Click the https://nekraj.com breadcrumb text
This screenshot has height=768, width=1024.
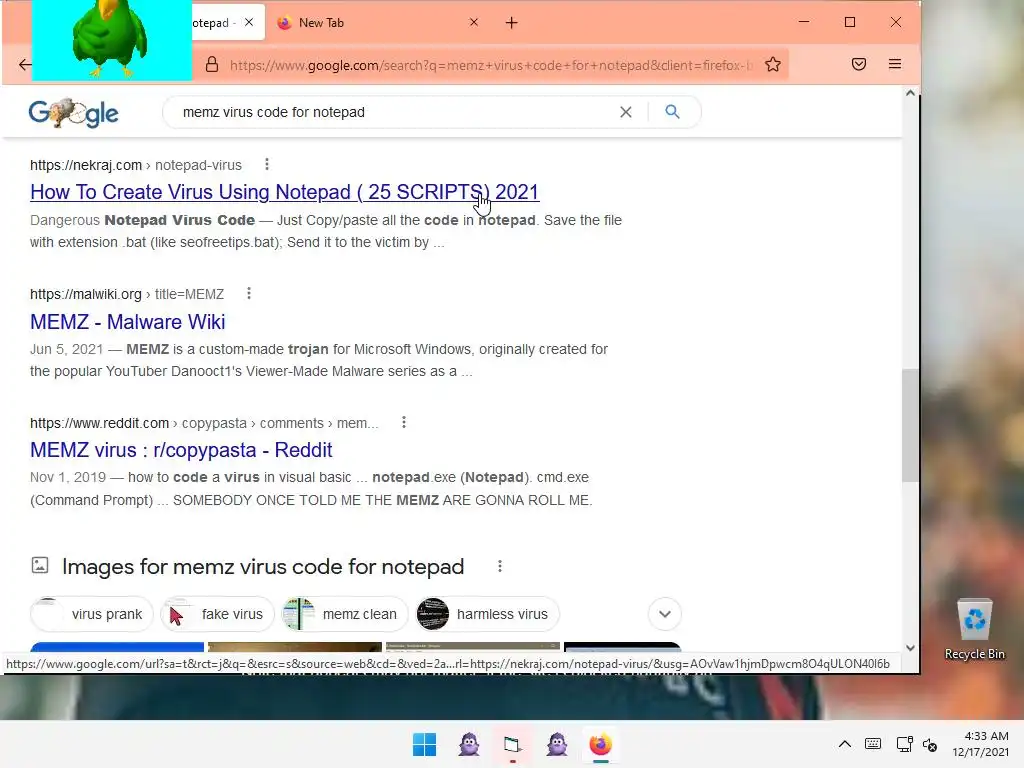click(x=86, y=165)
